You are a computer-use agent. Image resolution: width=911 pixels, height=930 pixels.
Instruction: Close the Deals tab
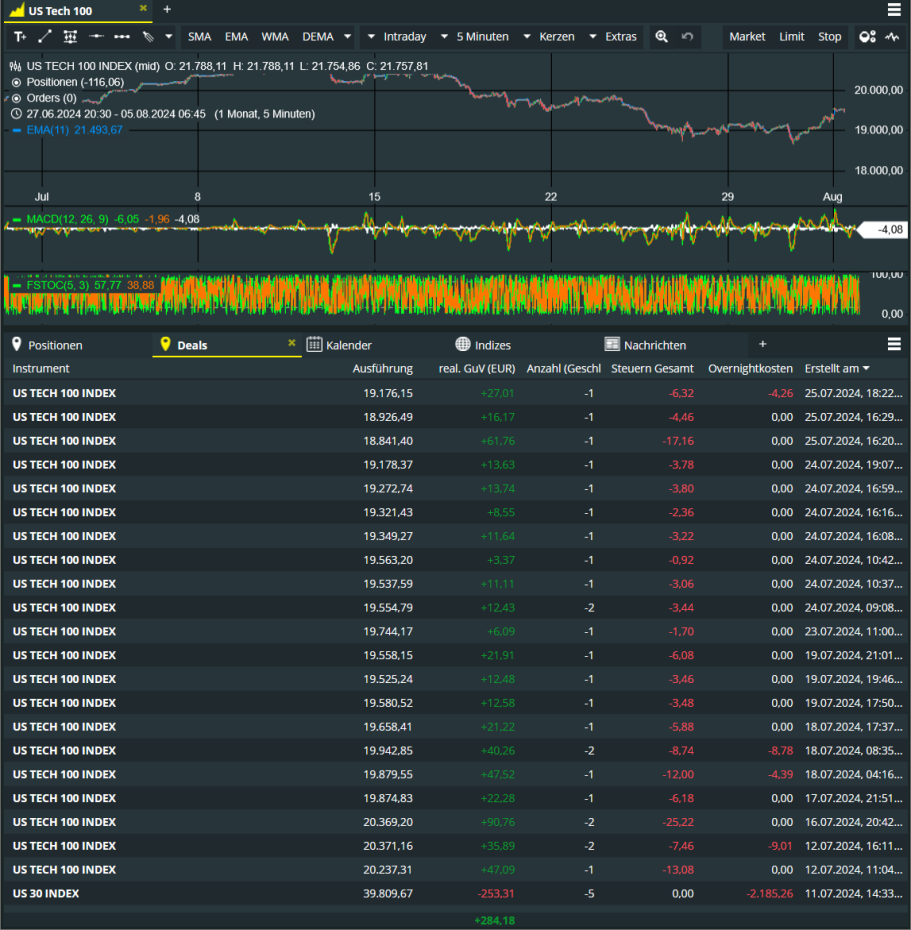(x=292, y=343)
